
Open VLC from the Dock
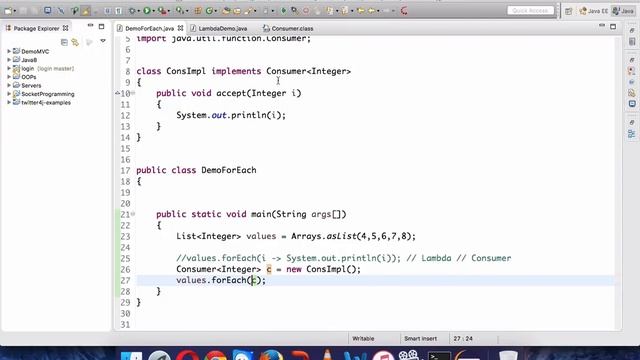[327, 354]
